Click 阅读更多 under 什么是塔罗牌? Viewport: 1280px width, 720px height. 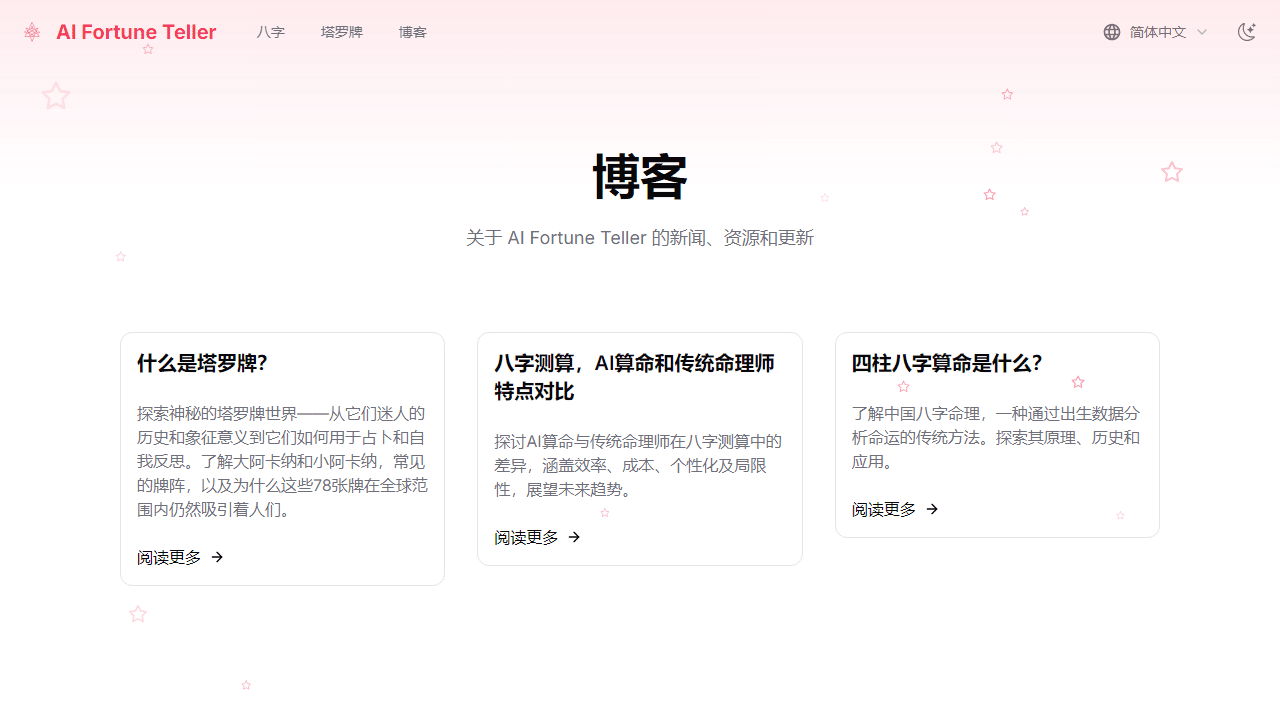(x=169, y=557)
